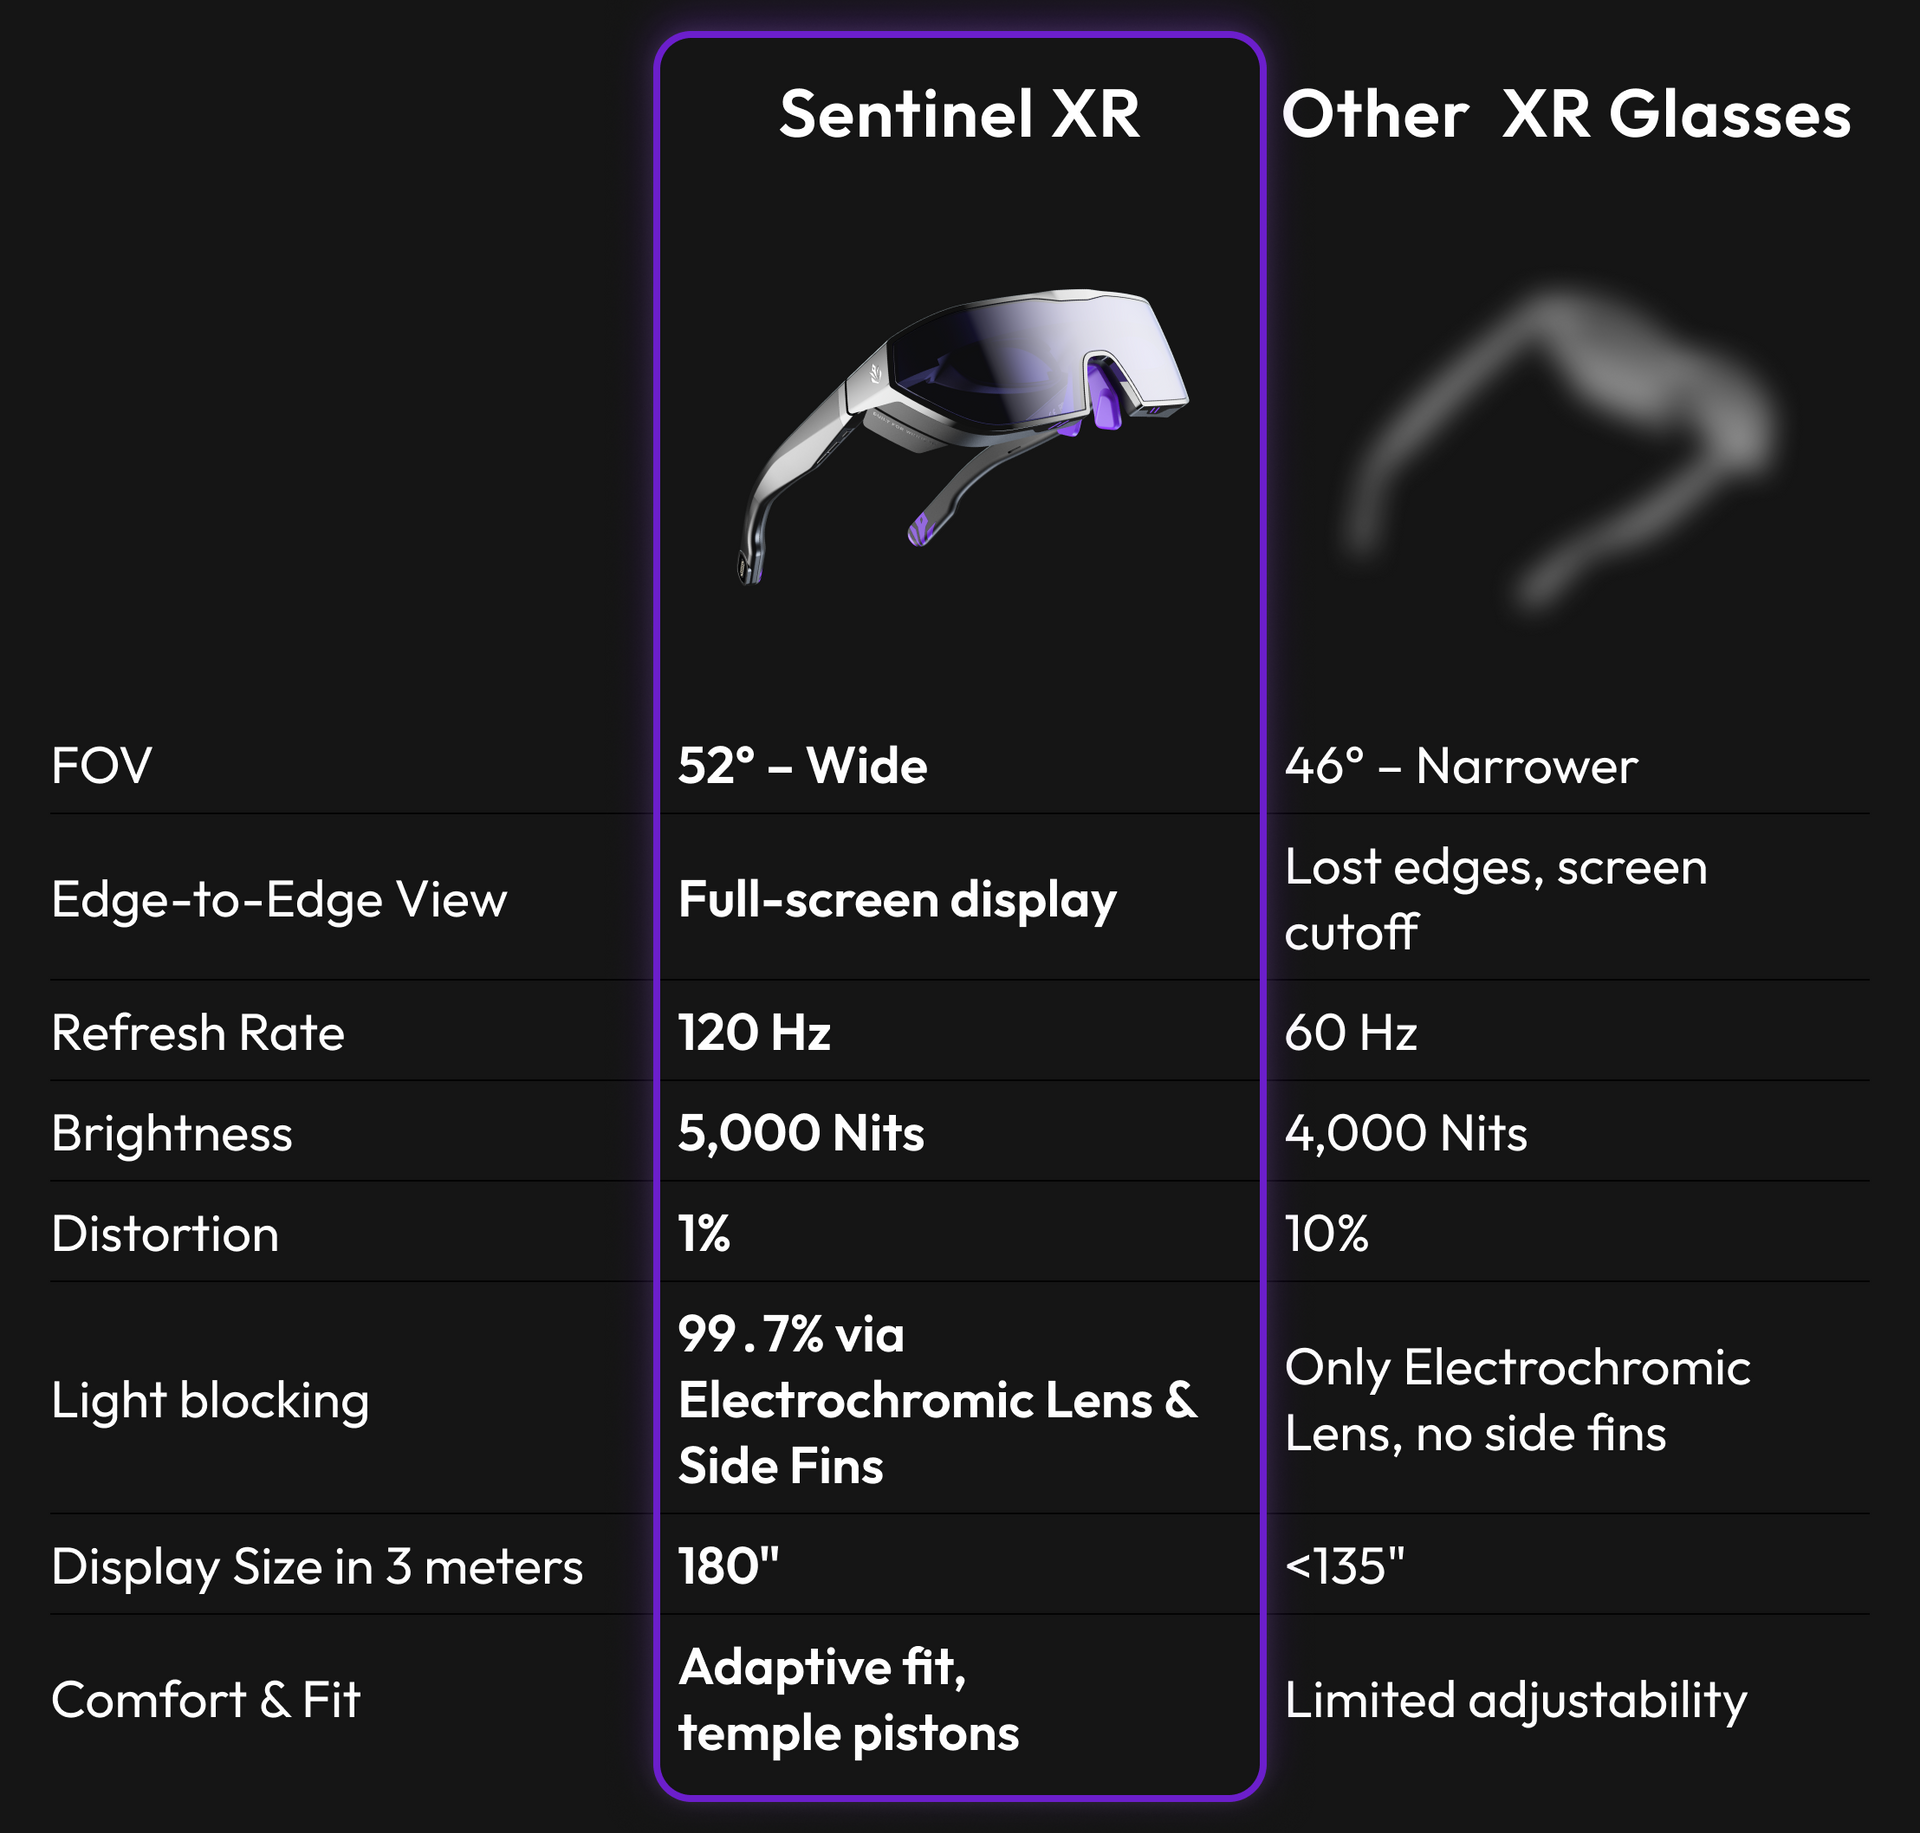Viewport: 1920px width, 1833px height.
Task: Select the Display Size in 3 meters label
Action: tap(317, 1566)
